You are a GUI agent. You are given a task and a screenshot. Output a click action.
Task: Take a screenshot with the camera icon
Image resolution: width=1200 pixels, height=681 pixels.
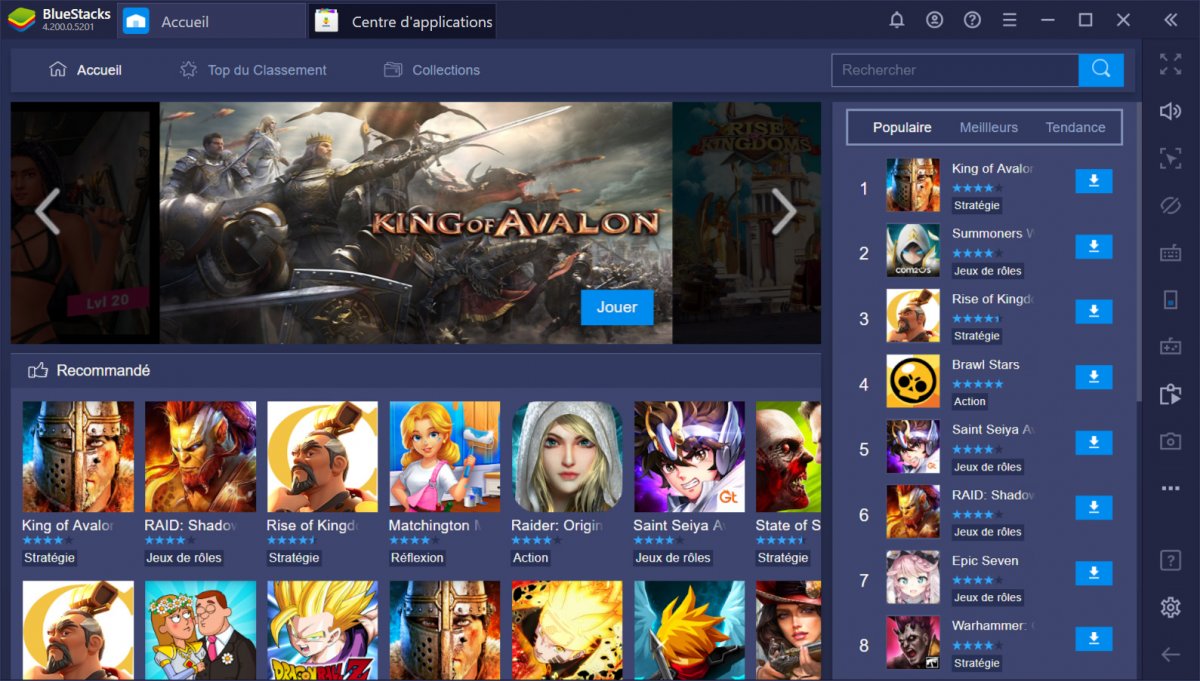click(x=1170, y=441)
